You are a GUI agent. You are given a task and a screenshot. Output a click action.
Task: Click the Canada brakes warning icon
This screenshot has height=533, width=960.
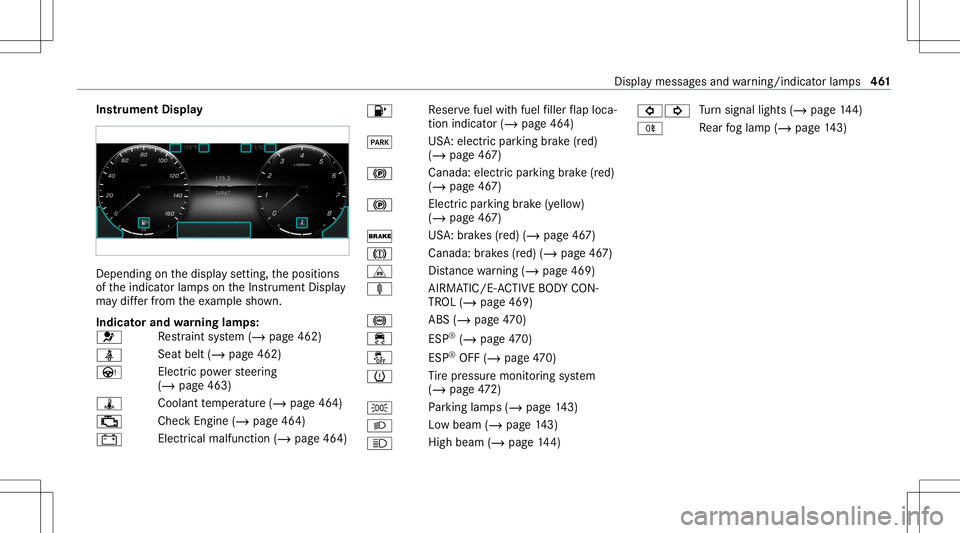pyautogui.click(x=380, y=254)
